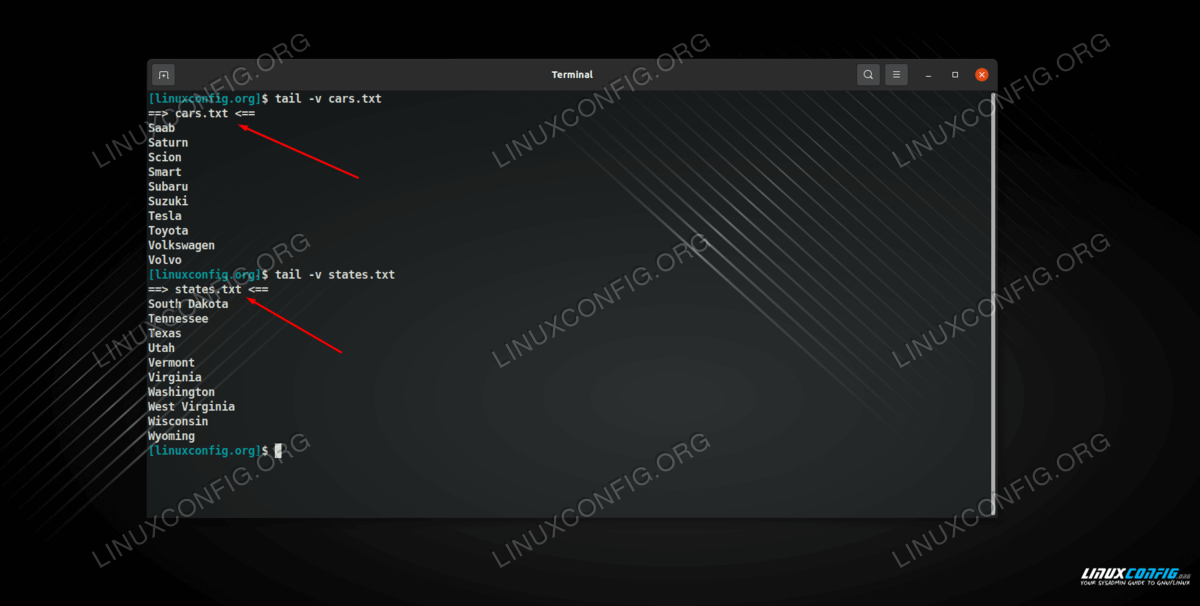Click the '==> states.txt <==' header line
Screen dimensions: 1200x606
[x=208, y=289]
